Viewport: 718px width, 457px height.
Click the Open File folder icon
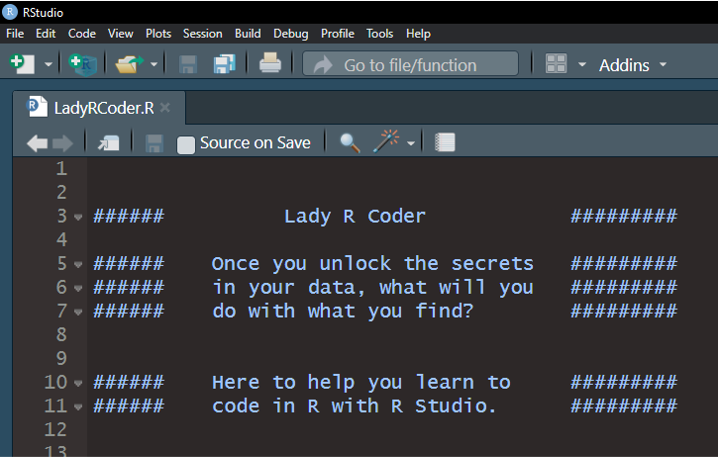click(x=129, y=64)
